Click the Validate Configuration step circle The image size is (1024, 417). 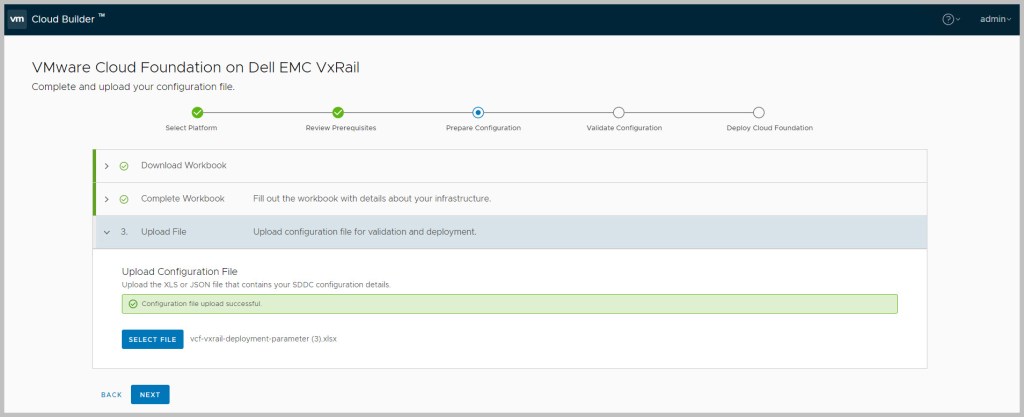[618, 113]
